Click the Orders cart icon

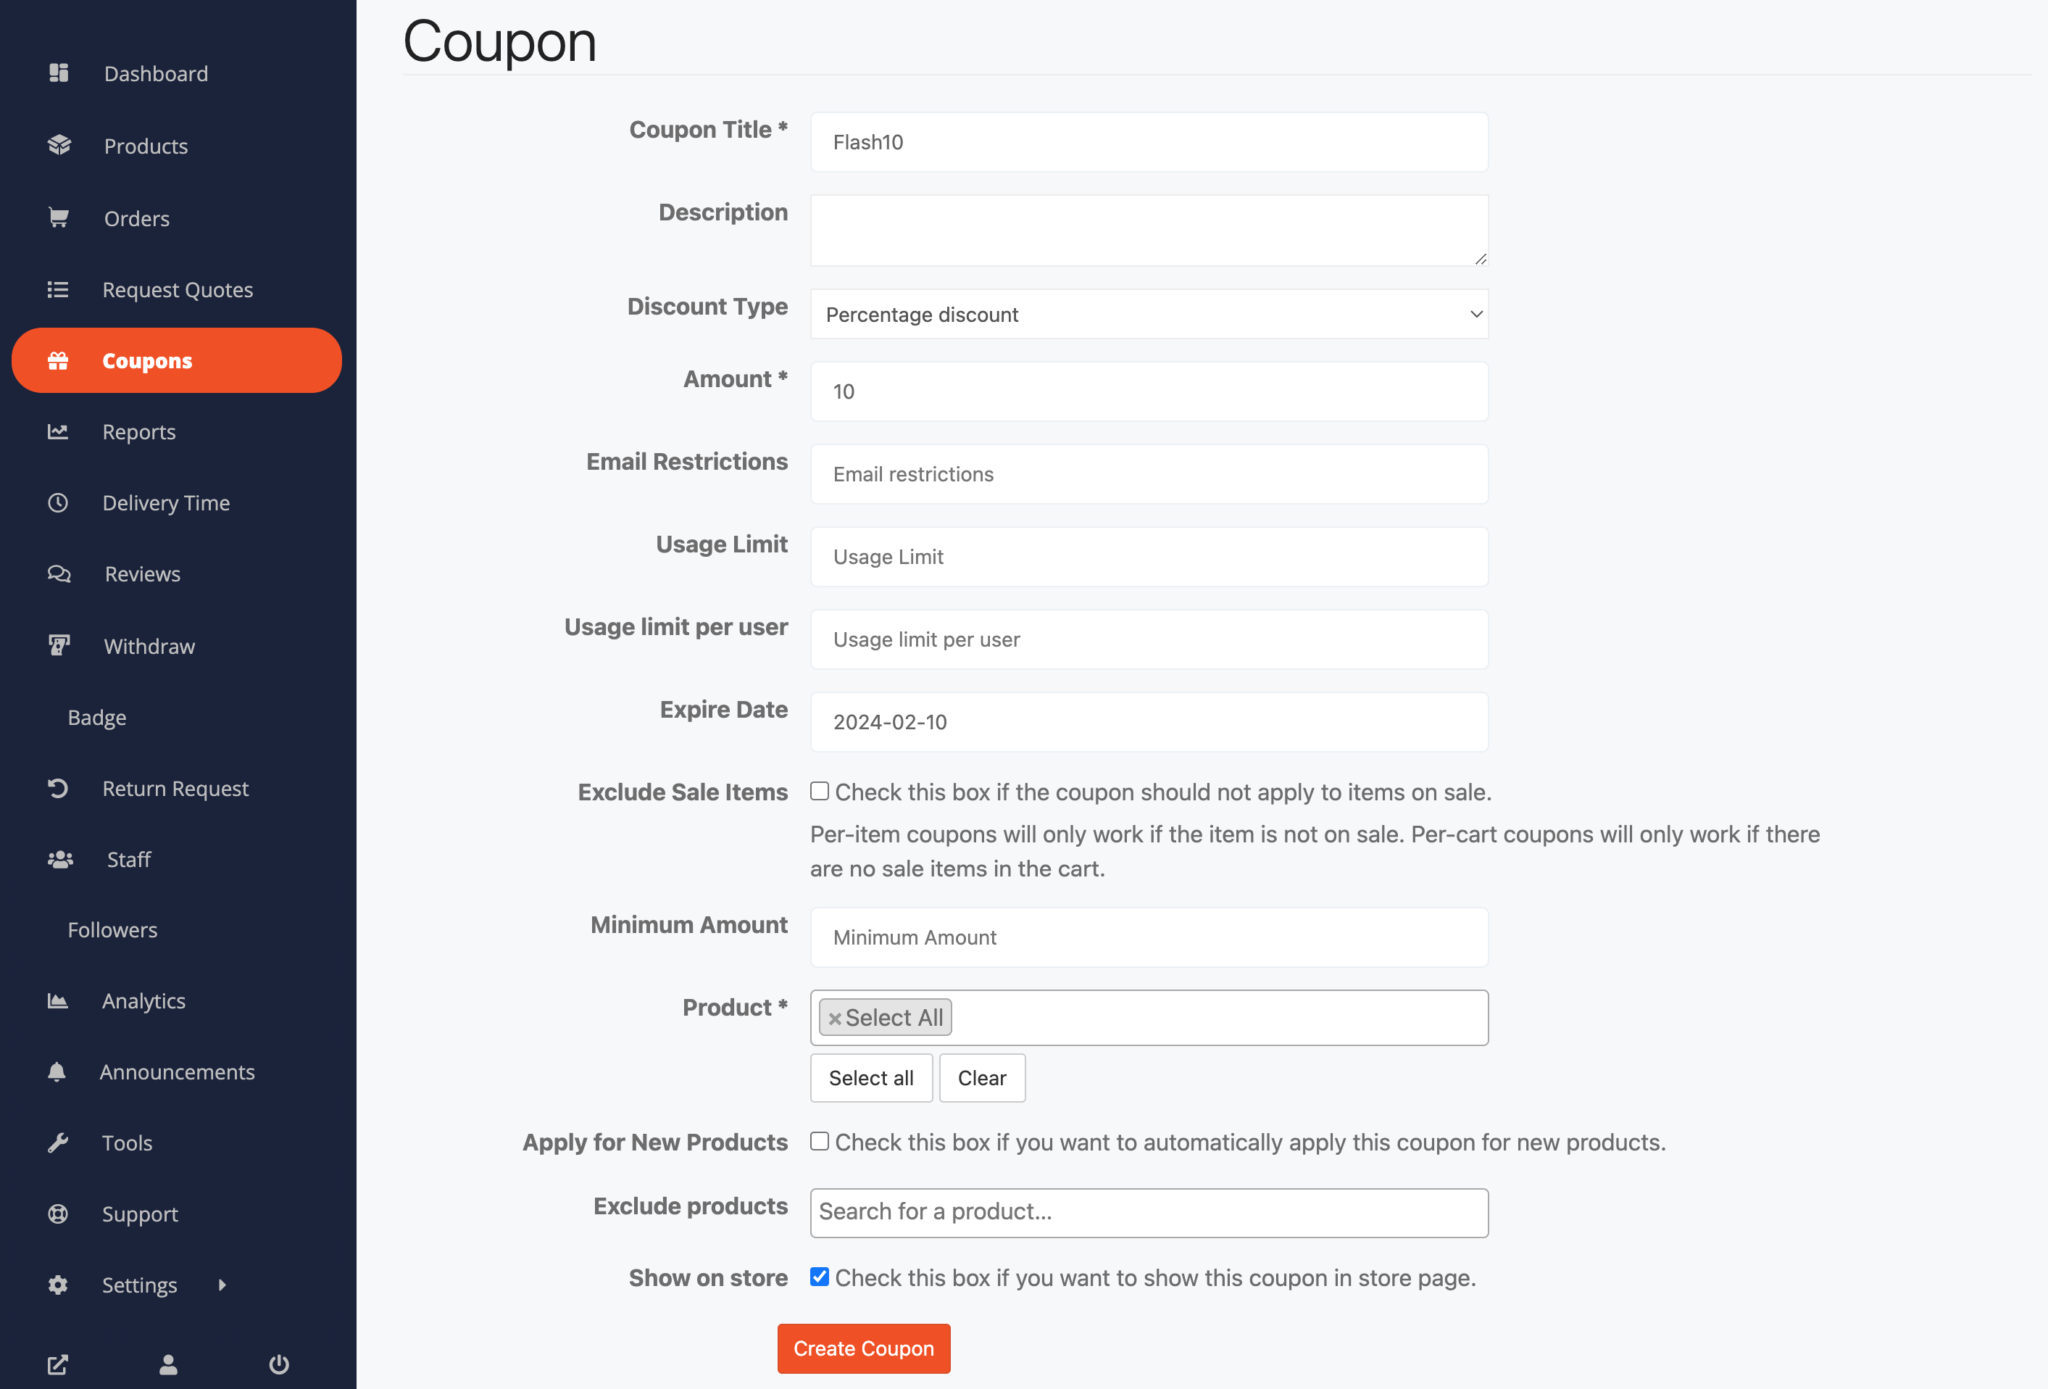[x=58, y=217]
